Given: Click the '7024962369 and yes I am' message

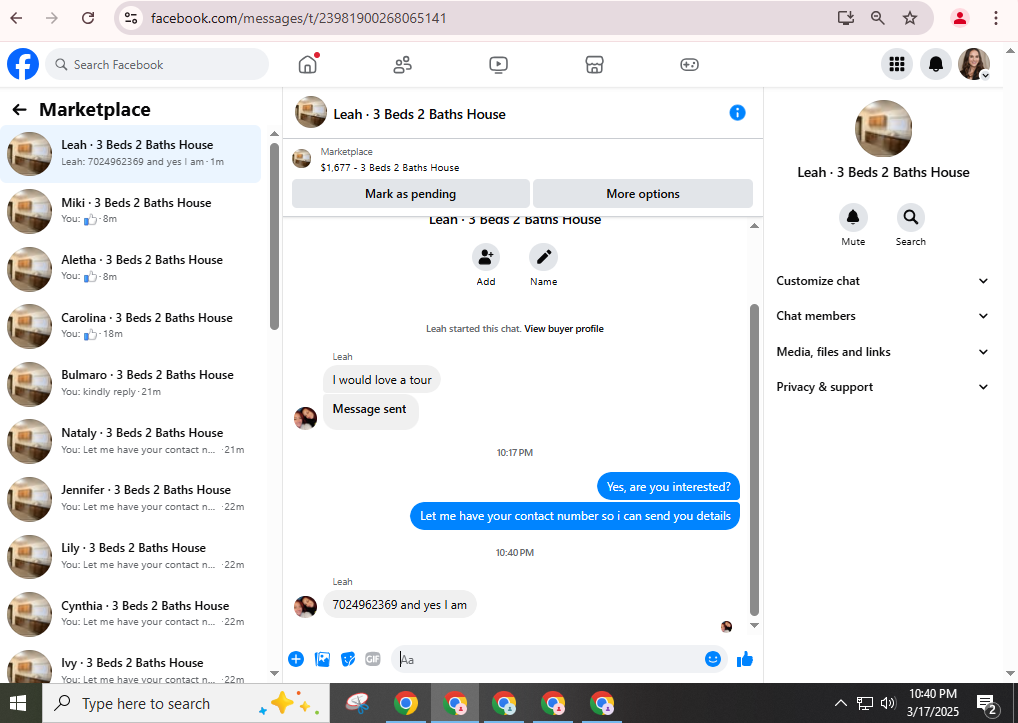Looking at the screenshot, I should click(x=399, y=605).
